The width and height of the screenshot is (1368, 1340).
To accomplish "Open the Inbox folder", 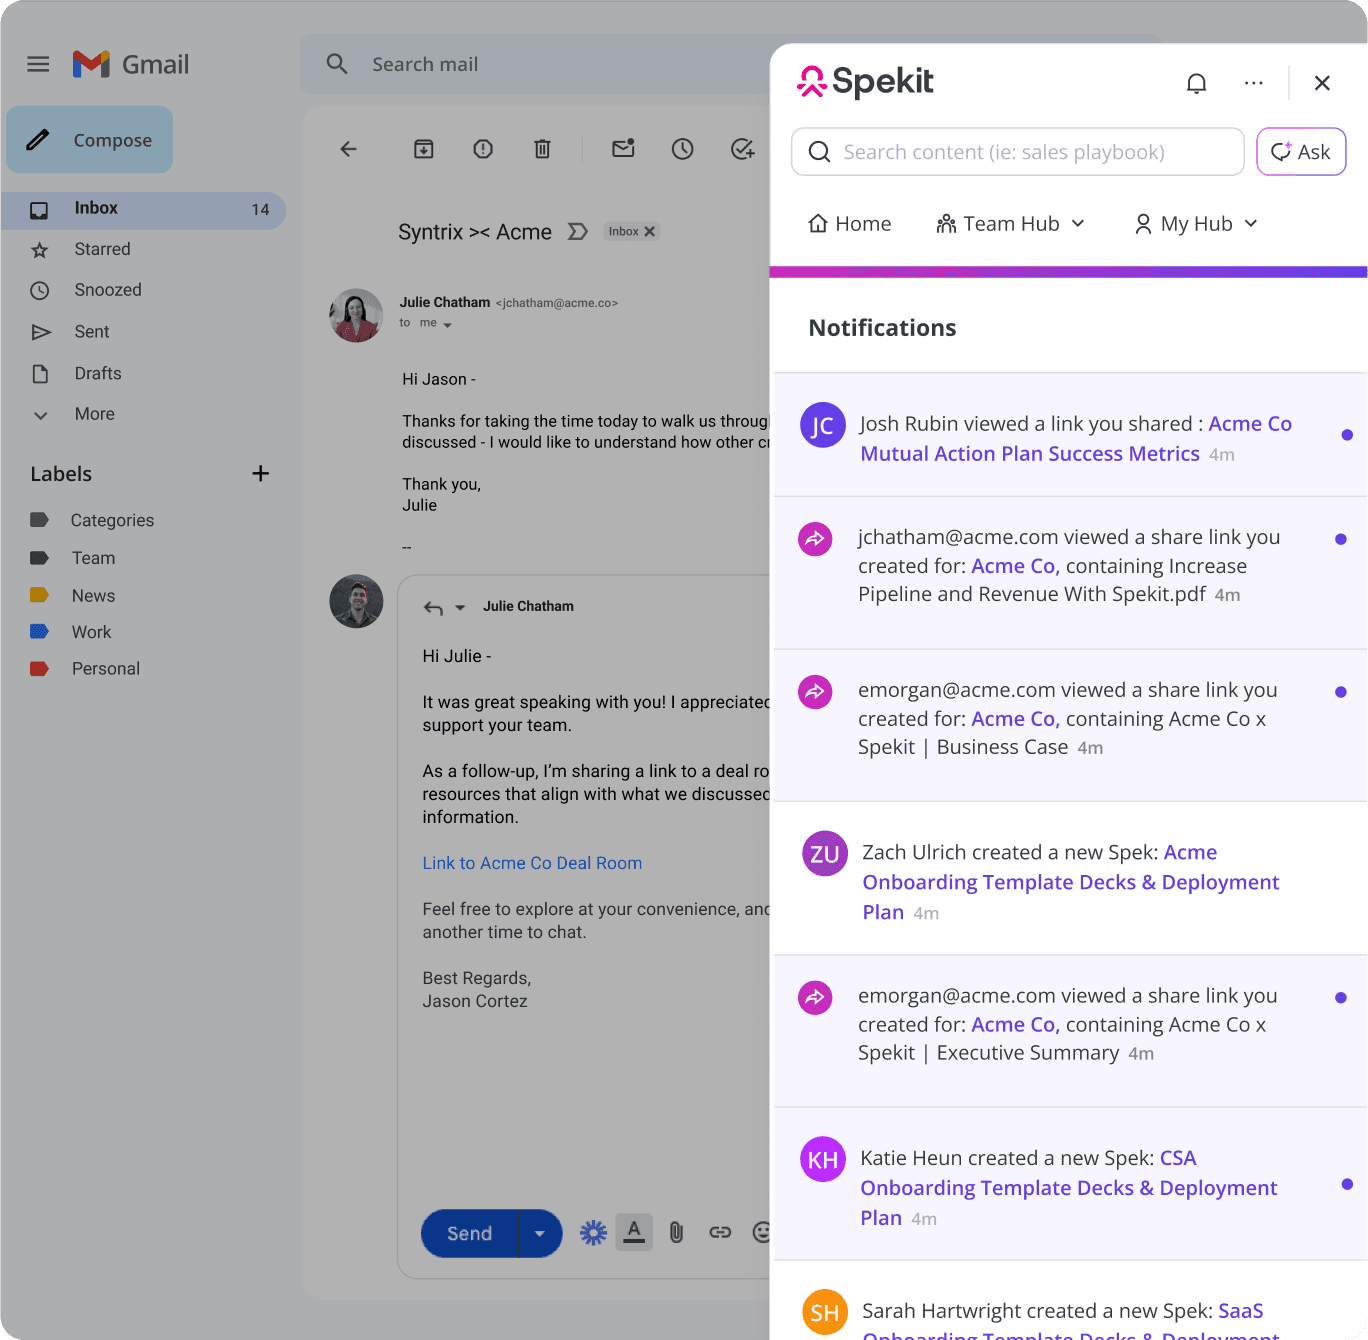I will 143,209.
